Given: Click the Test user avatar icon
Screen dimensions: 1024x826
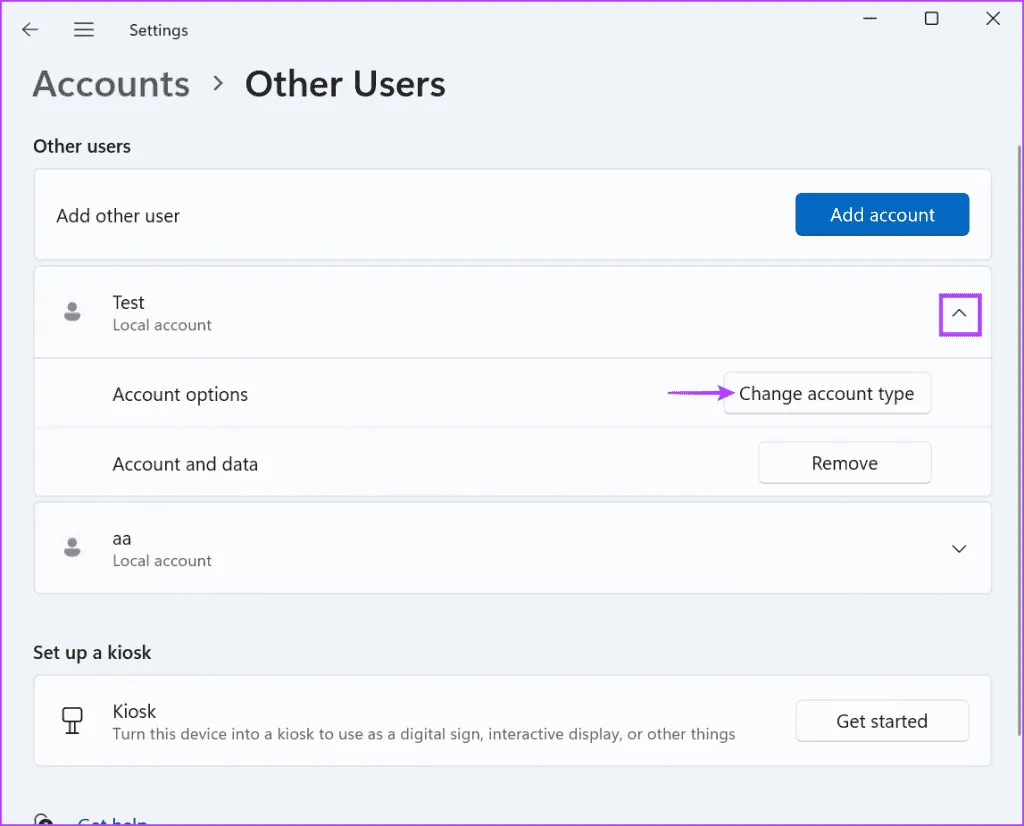Looking at the screenshot, I should coord(72,312).
